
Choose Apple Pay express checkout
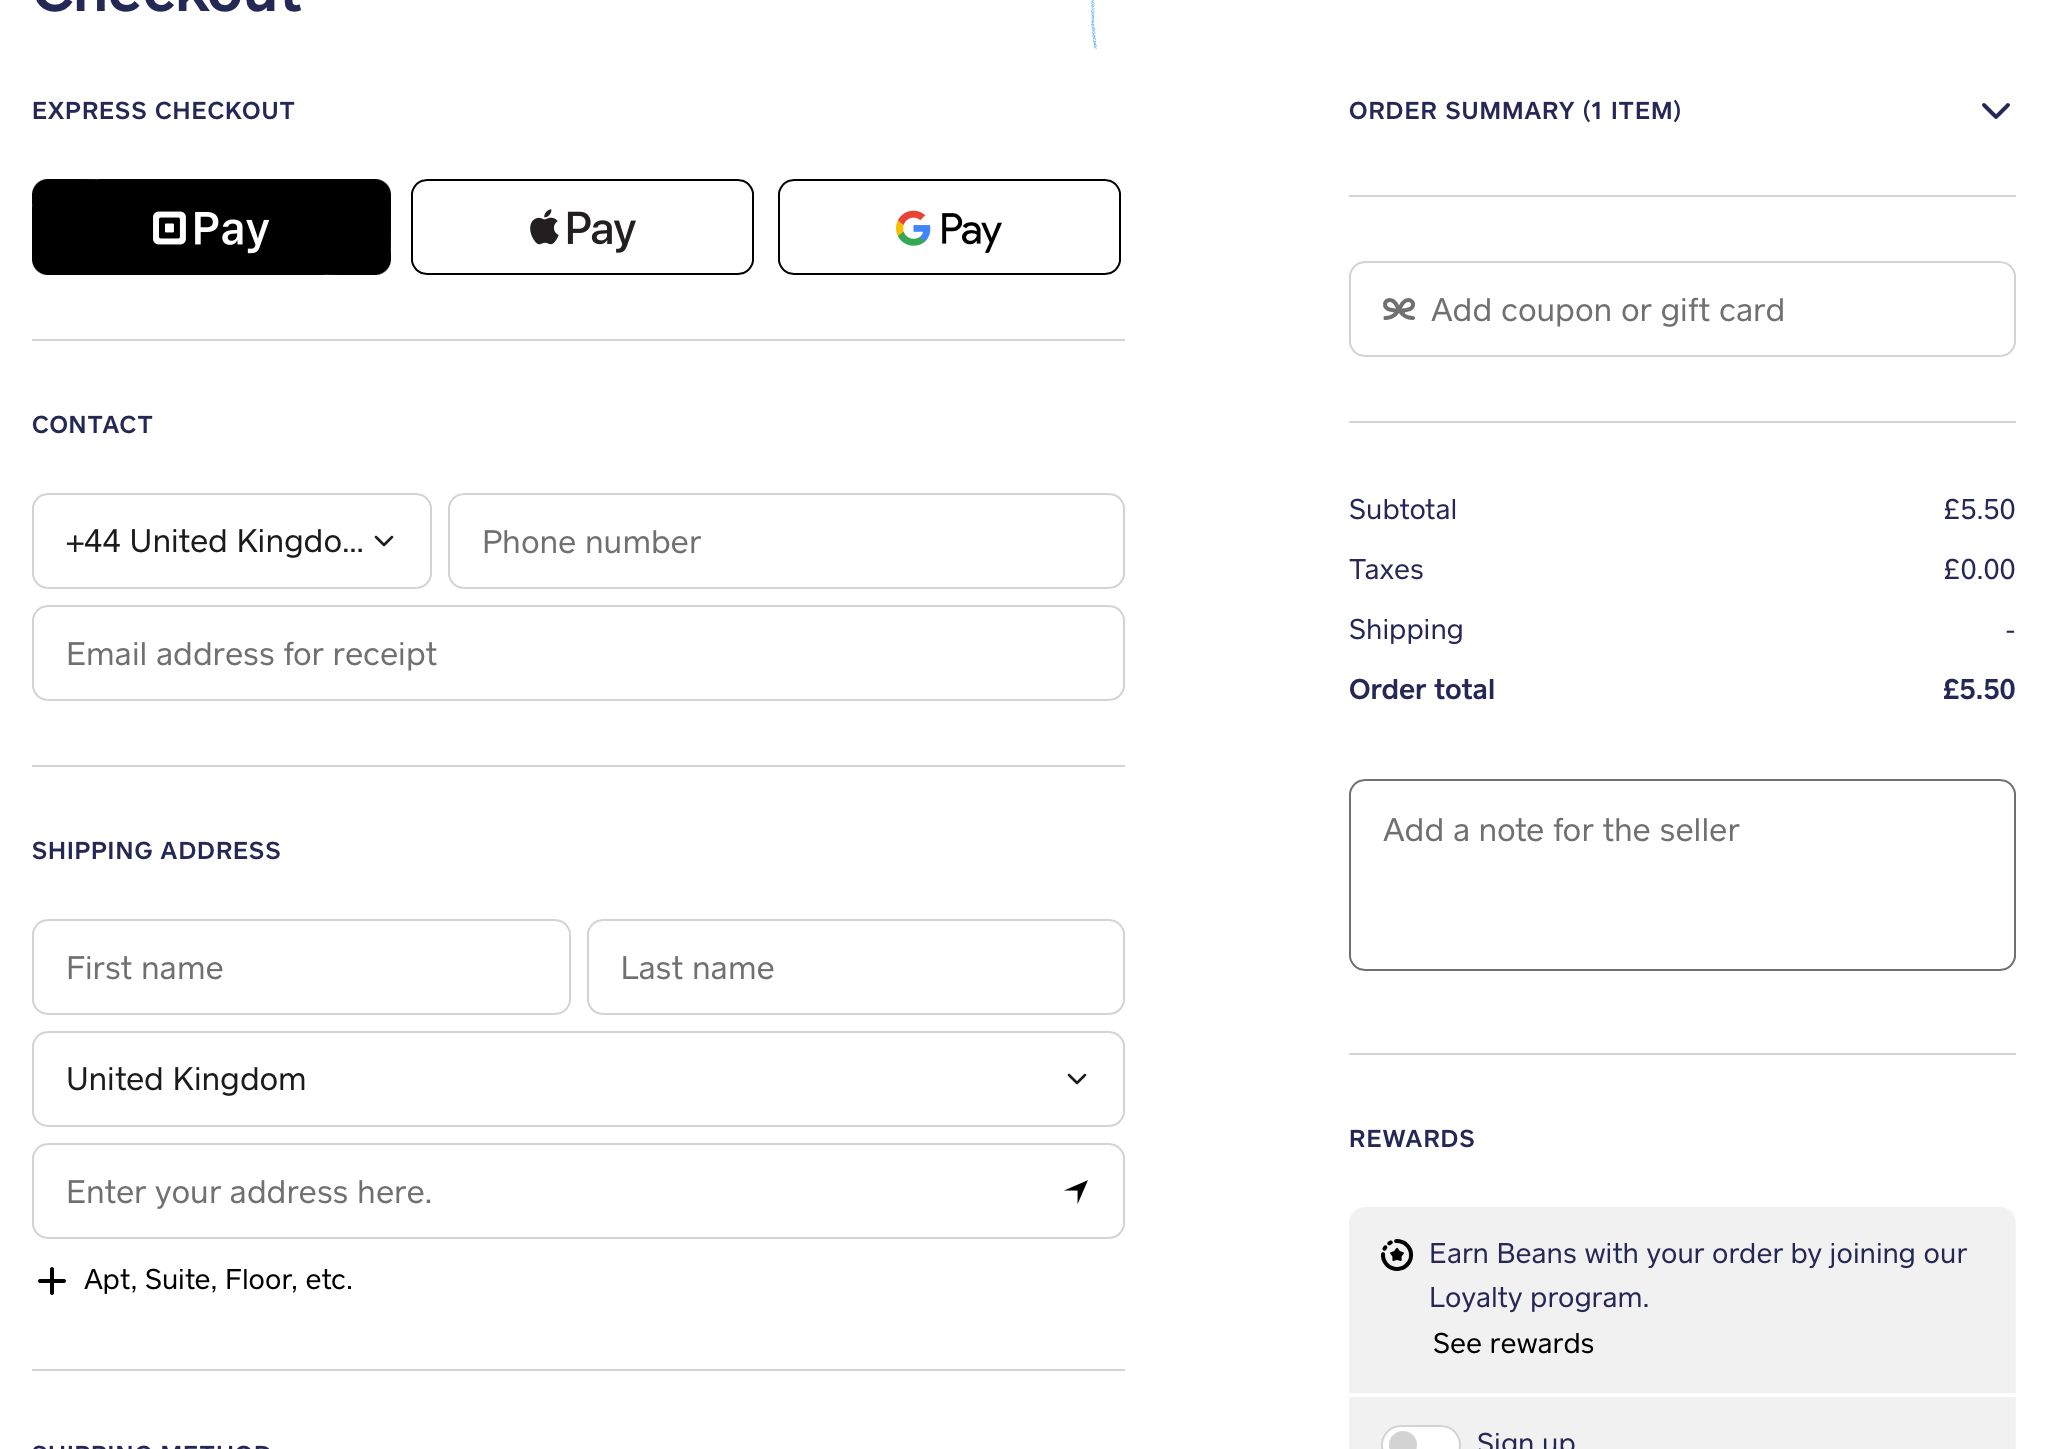[x=582, y=227]
